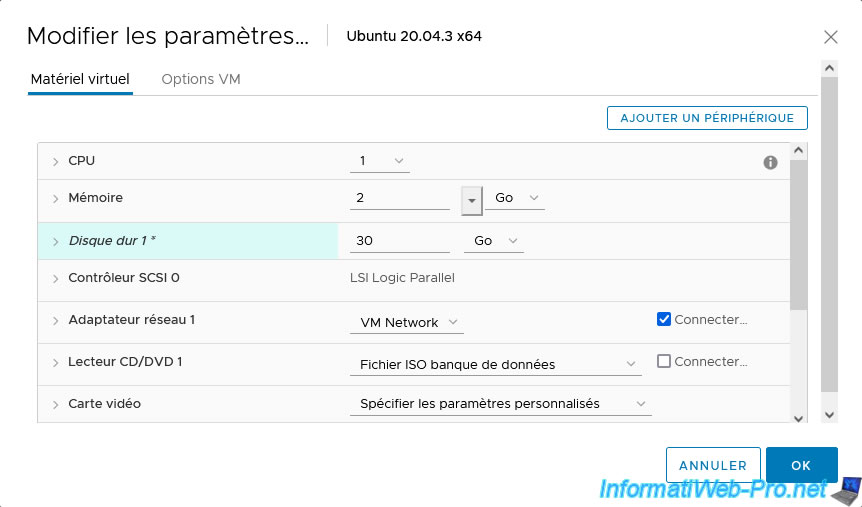The height and width of the screenshot is (507, 862).
Task: Enable Connecter for CD/DVD drive
Action: click(x=664, y=362)
